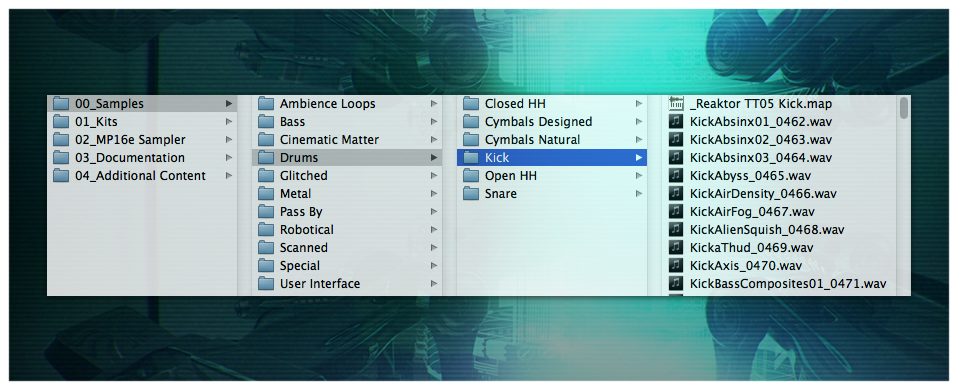Select the 'Bass' folder name

click(293, 122)
